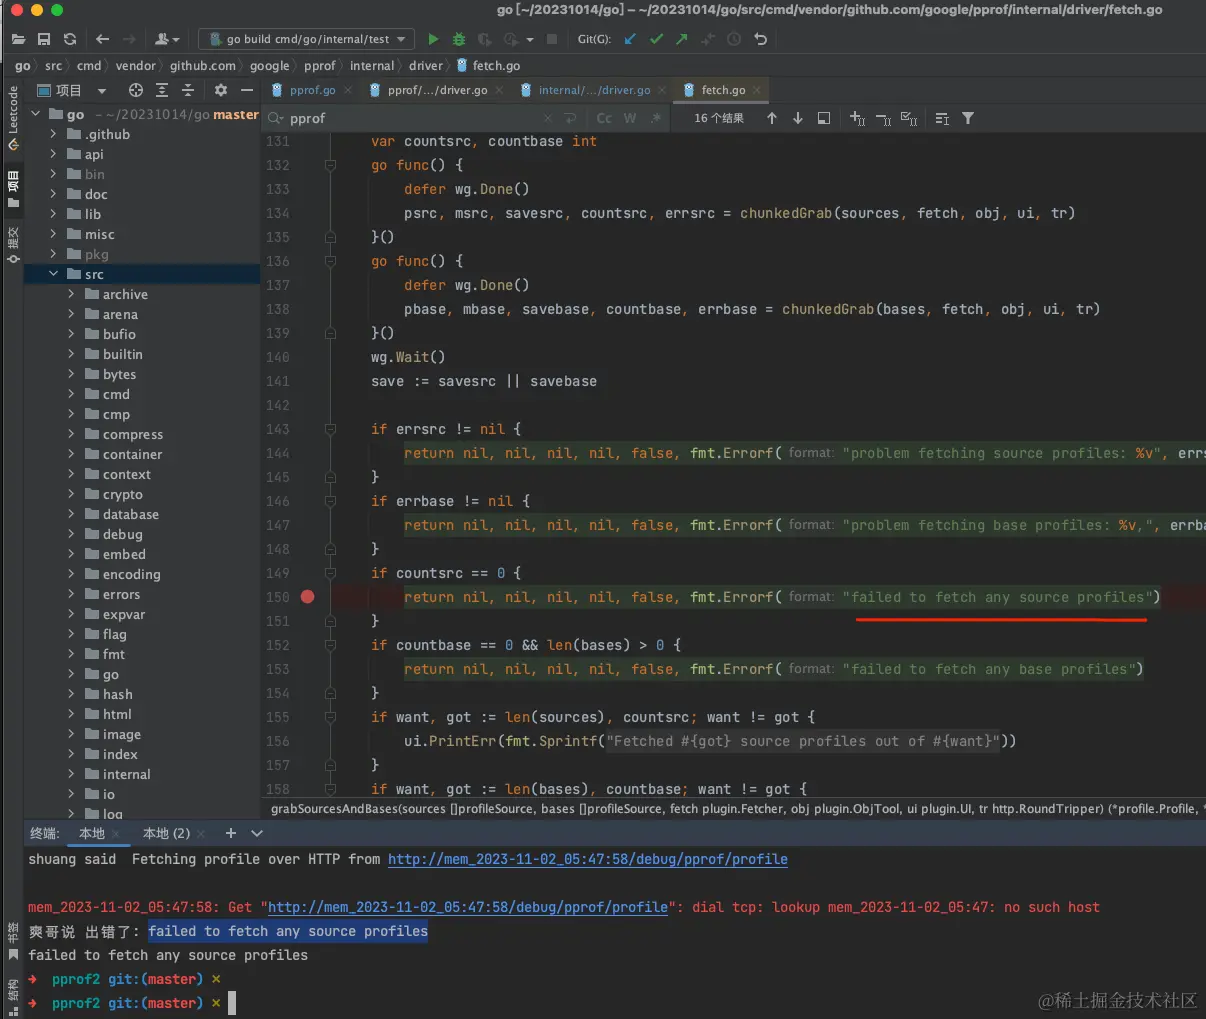Viewport: 1206px width, 1019px height.
Task: Open quoted pprof/profile URL in error line
Action: coord(468,907)
